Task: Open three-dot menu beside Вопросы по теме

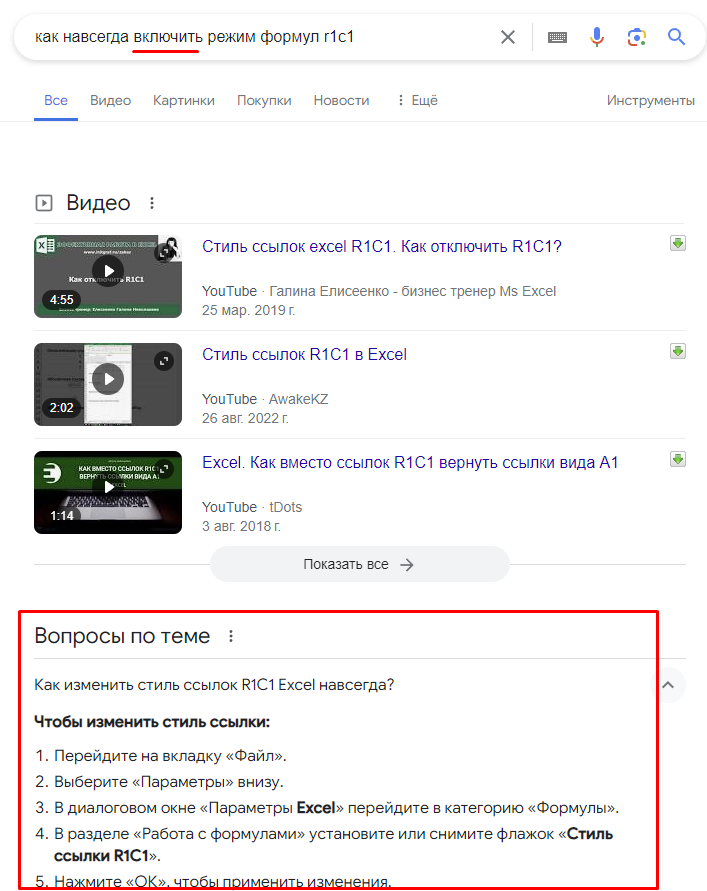Action: point(231,636)
